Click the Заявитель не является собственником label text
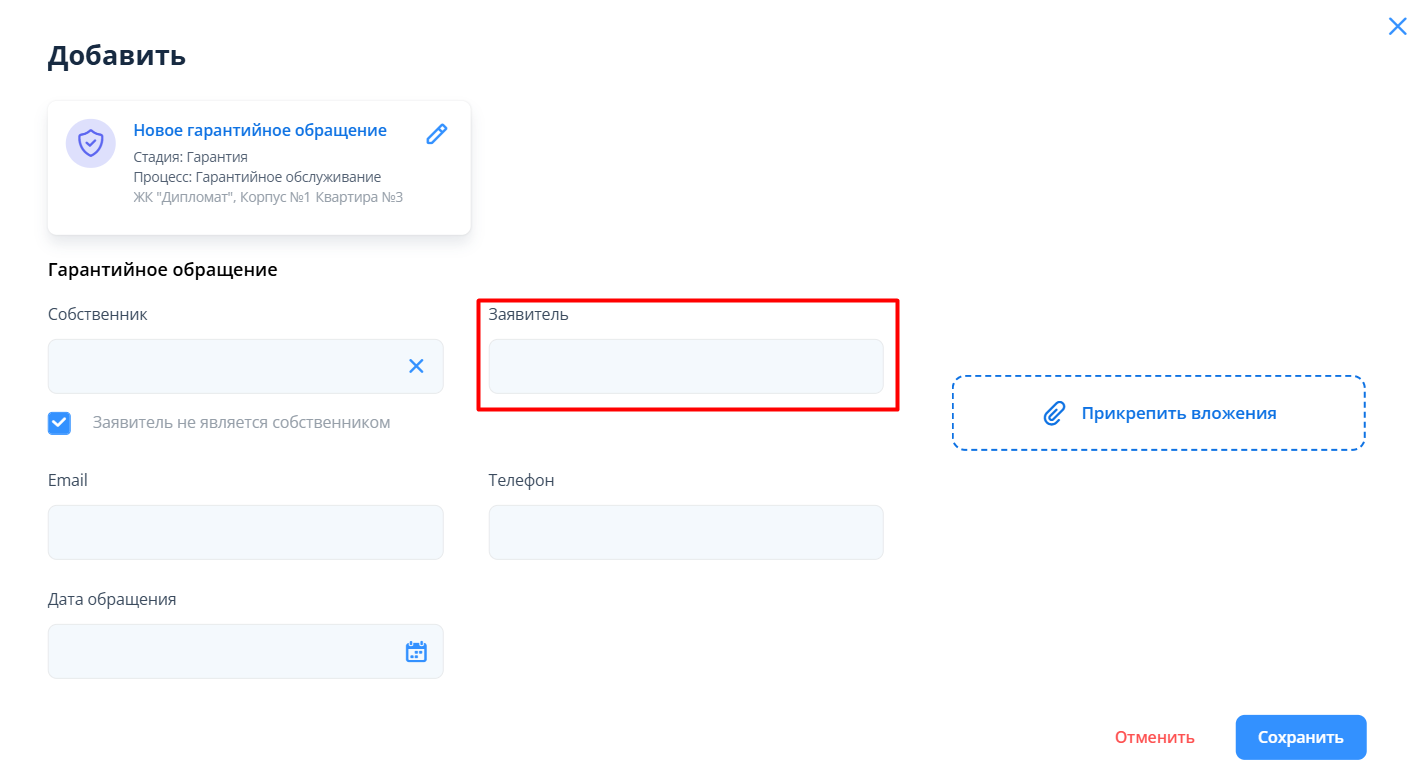 point(241,423)
